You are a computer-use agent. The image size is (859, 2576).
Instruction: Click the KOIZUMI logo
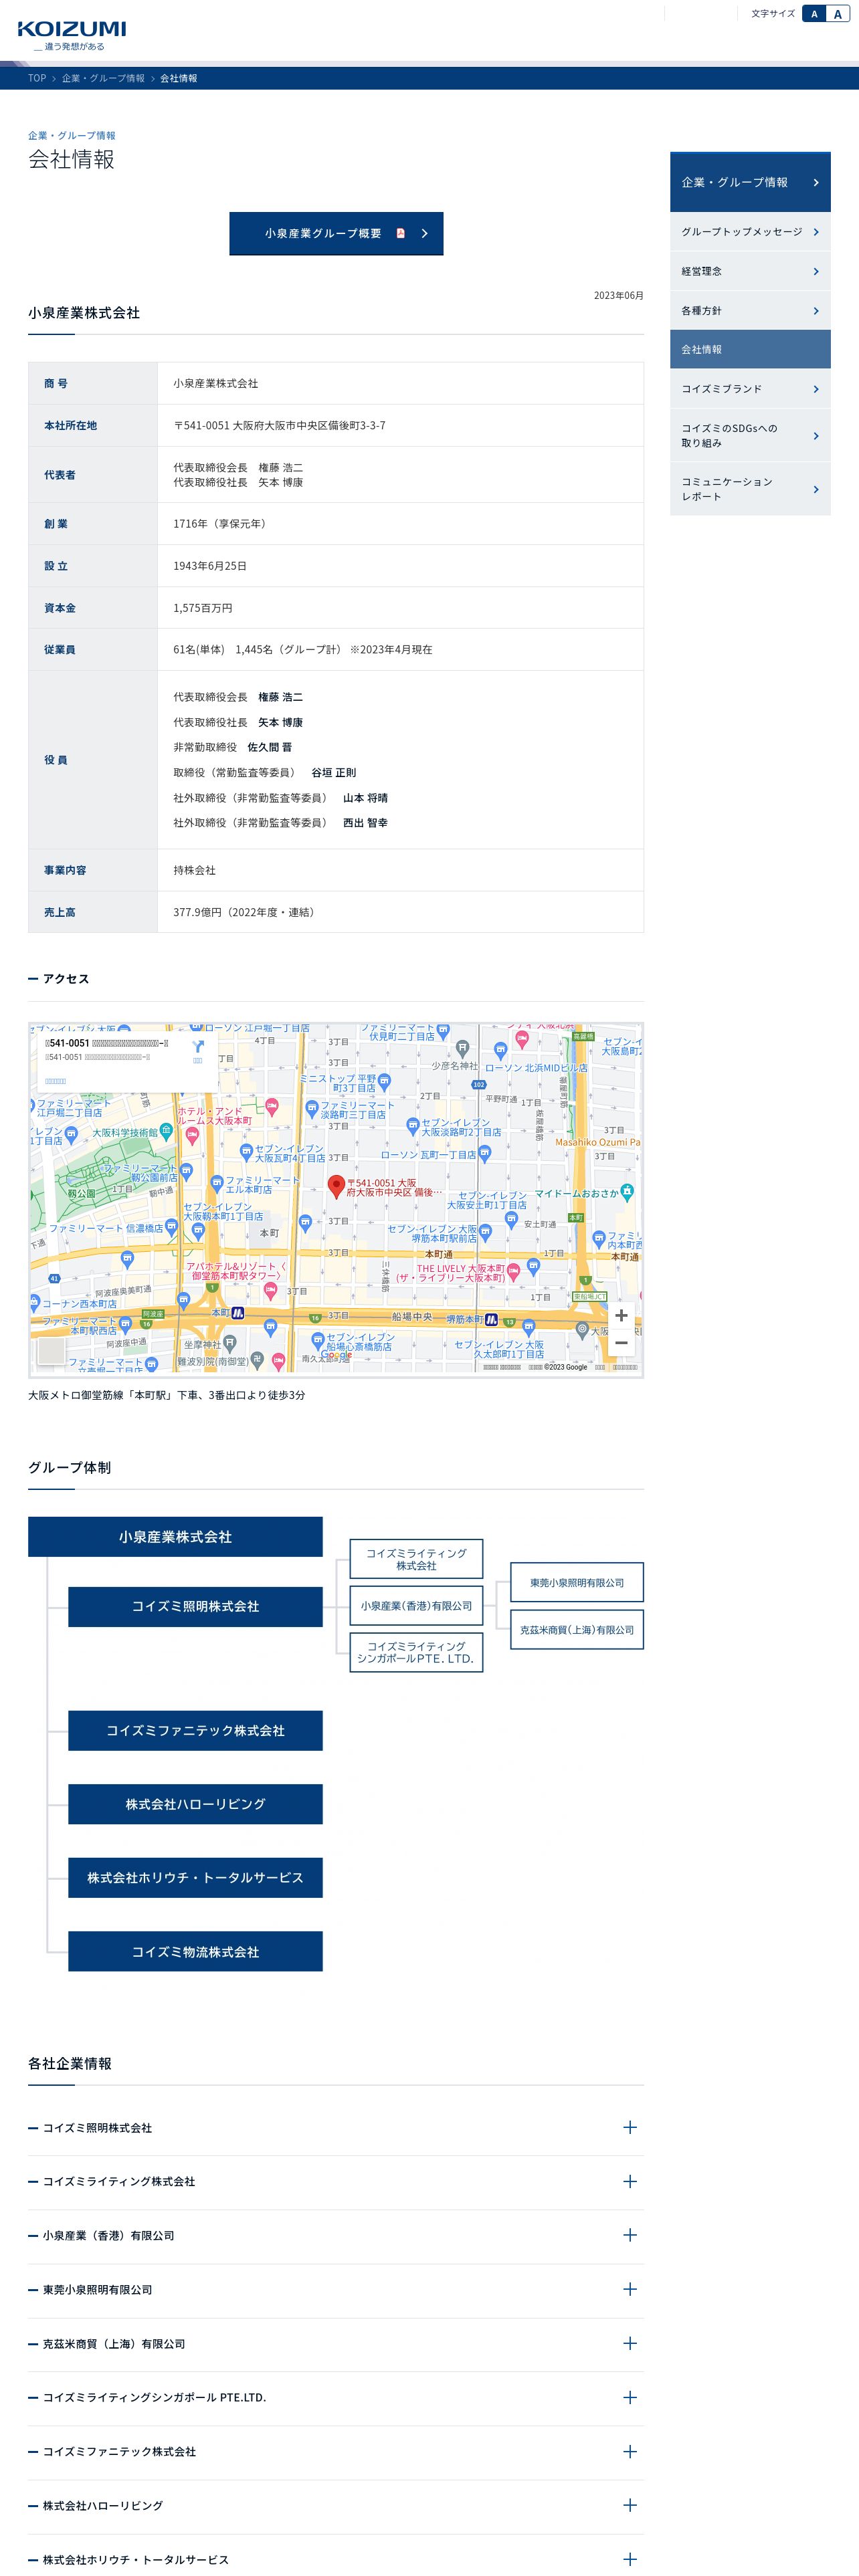[x=72, y=36]
